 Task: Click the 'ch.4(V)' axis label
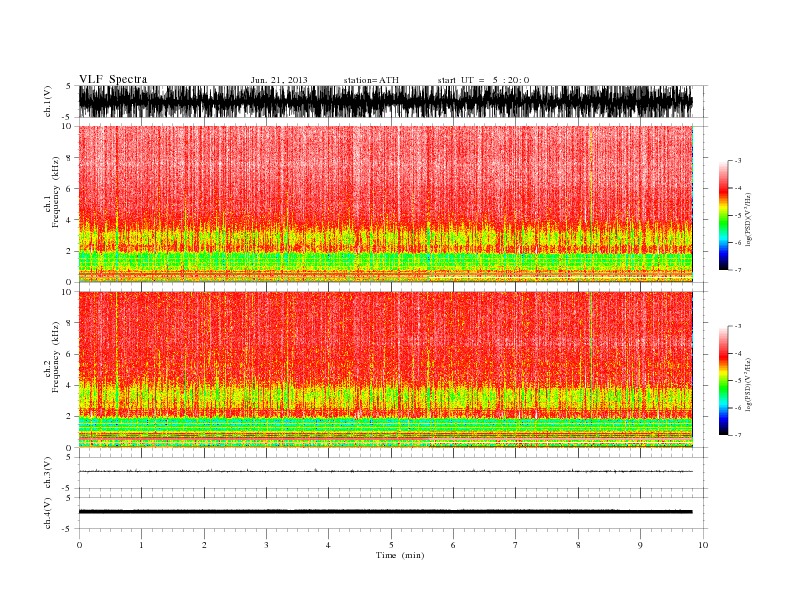[48, 513]
